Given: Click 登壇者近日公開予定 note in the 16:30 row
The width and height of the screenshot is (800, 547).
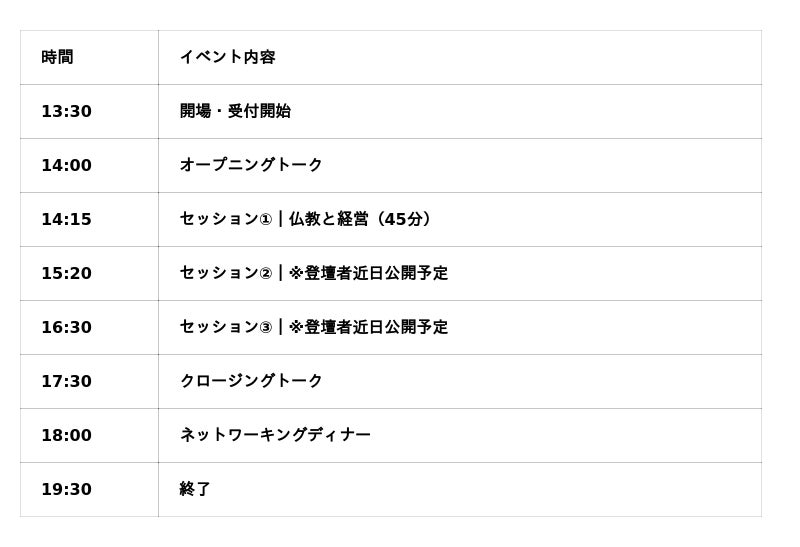Looking at the screenshot, I should click(375, 328).
